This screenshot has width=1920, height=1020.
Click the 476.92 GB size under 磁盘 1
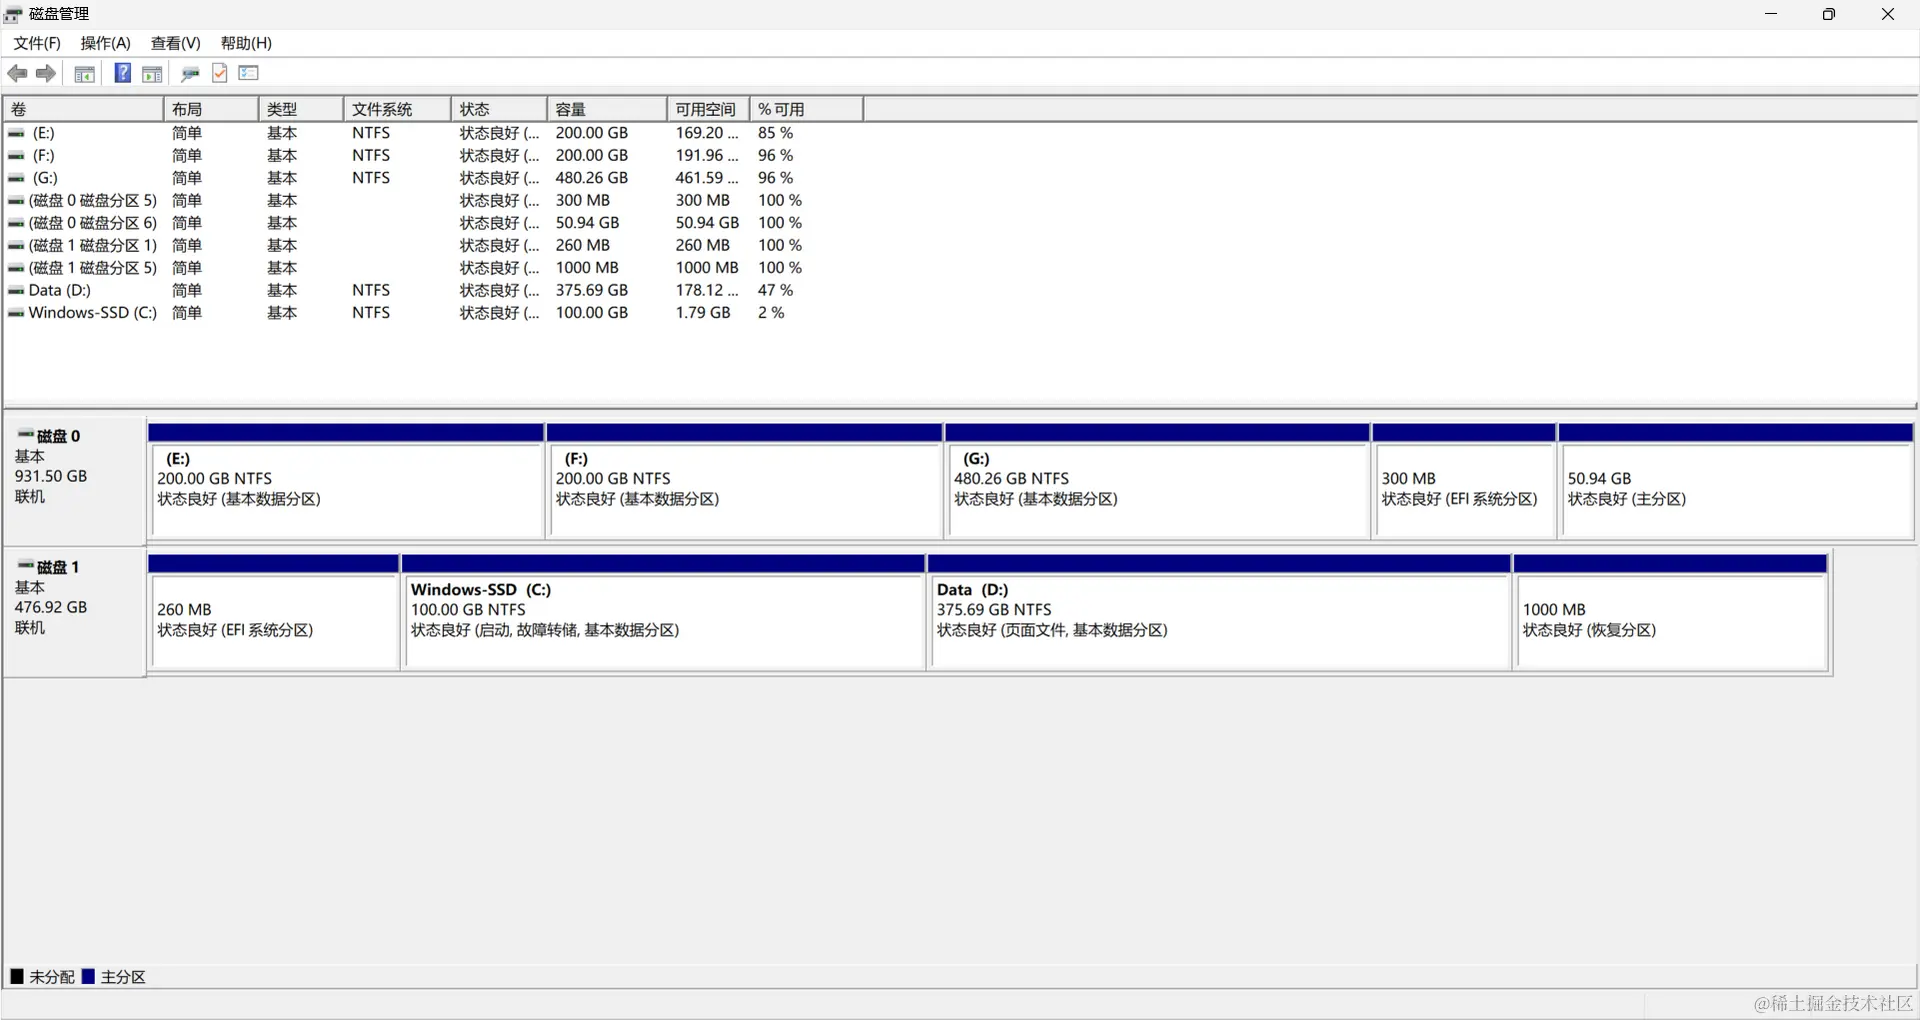(51, 607)
